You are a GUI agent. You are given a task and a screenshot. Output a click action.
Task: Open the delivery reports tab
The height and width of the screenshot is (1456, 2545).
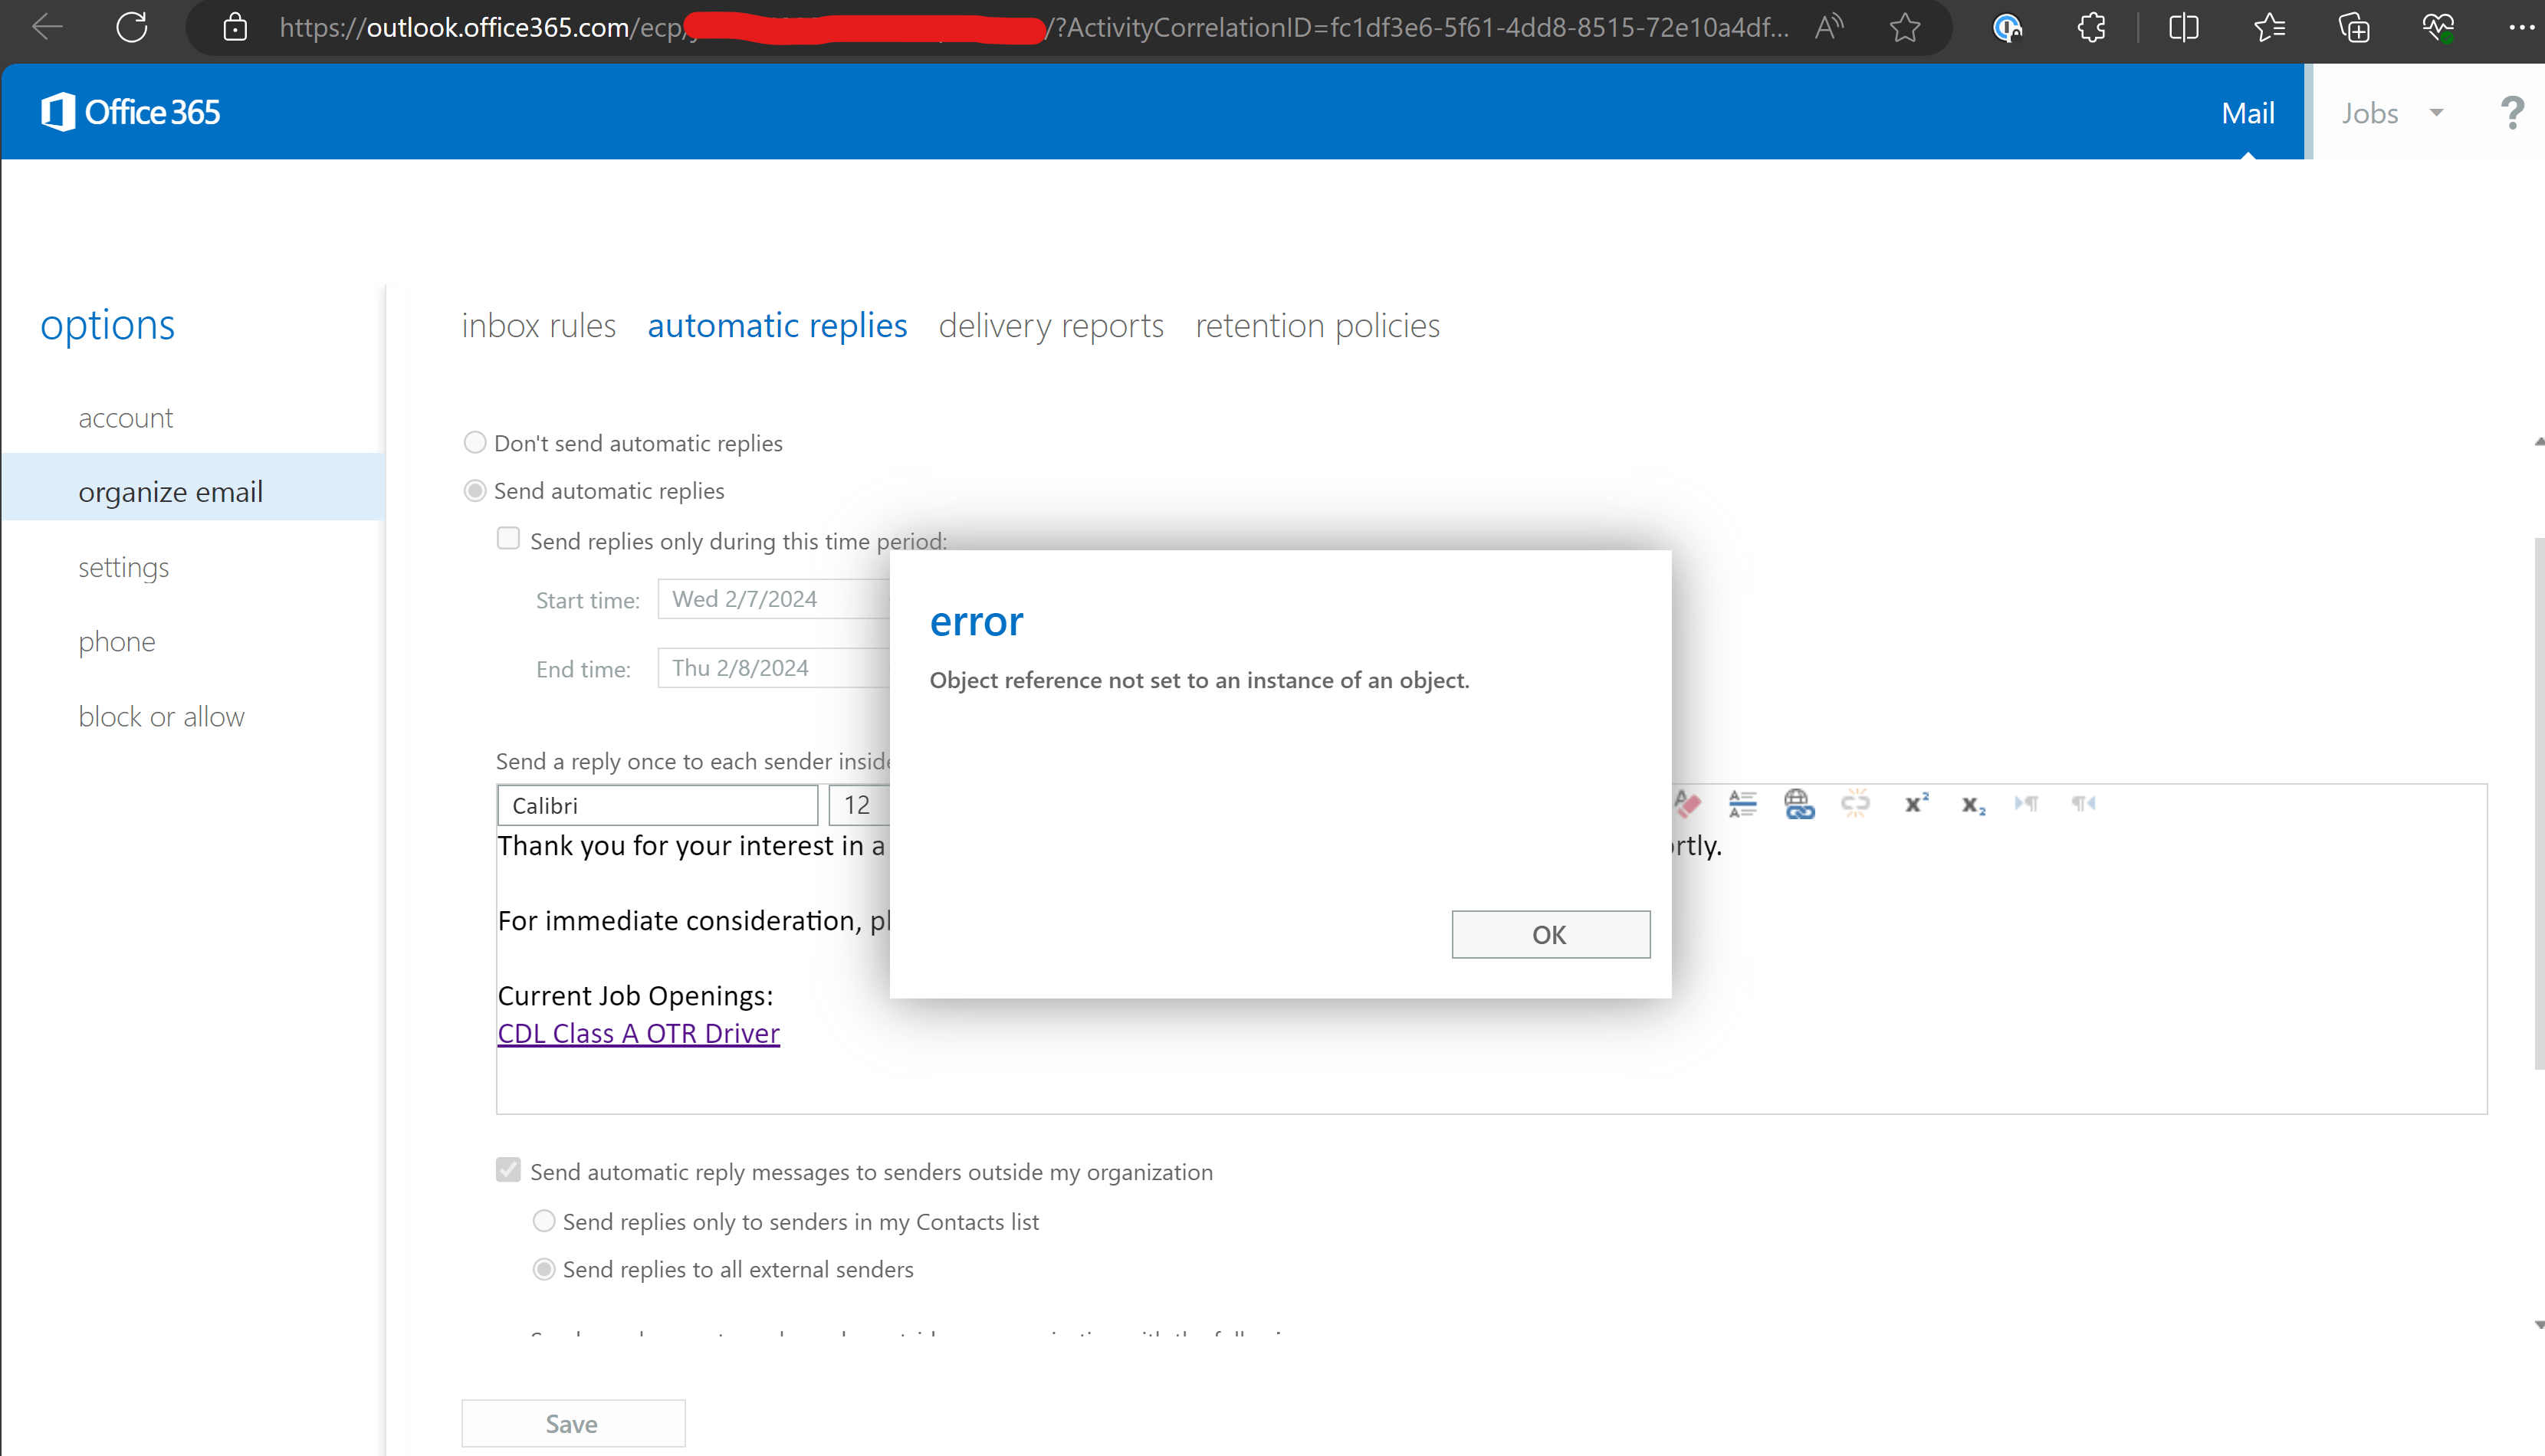(1050, 326)
